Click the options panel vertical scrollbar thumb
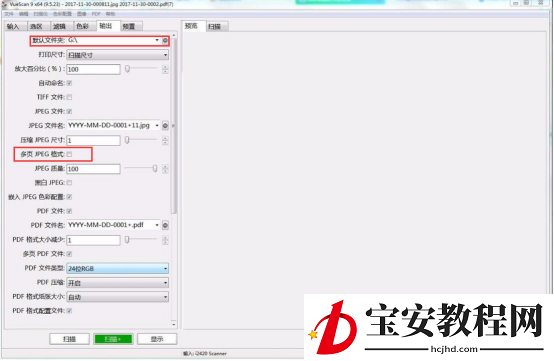 coord(173,126)
